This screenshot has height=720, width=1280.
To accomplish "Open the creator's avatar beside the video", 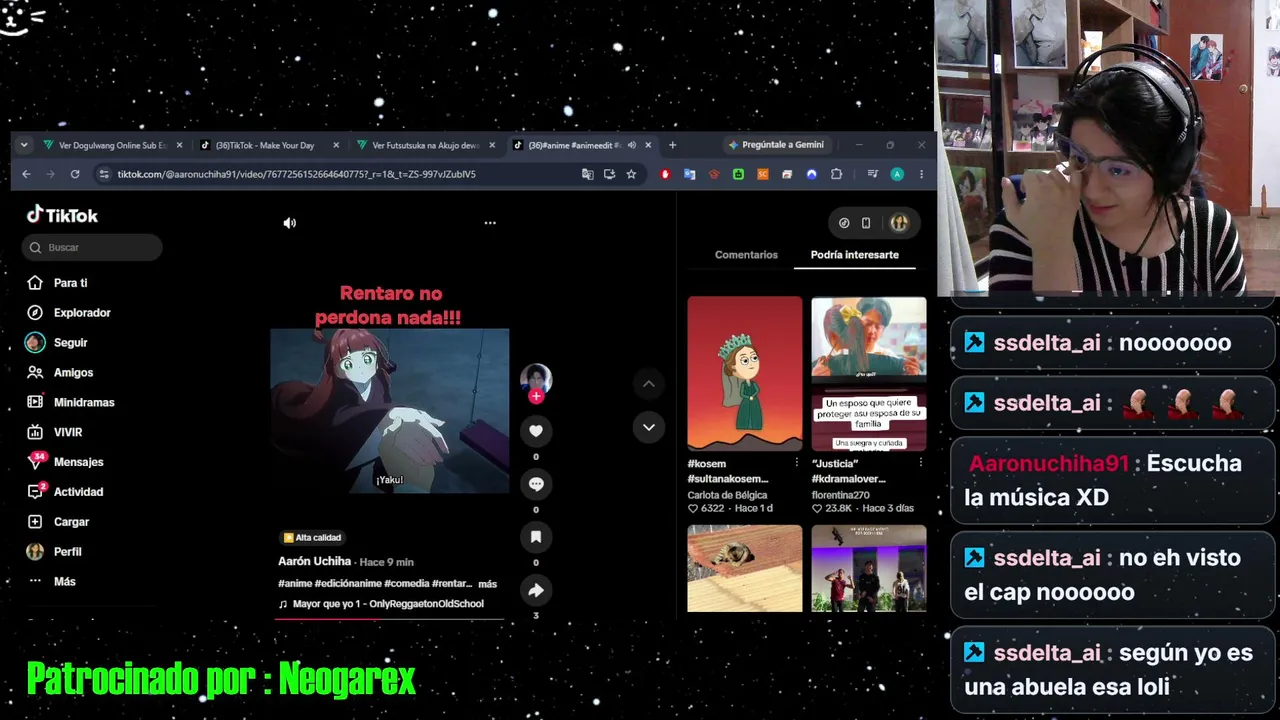I will coord(536,378).
